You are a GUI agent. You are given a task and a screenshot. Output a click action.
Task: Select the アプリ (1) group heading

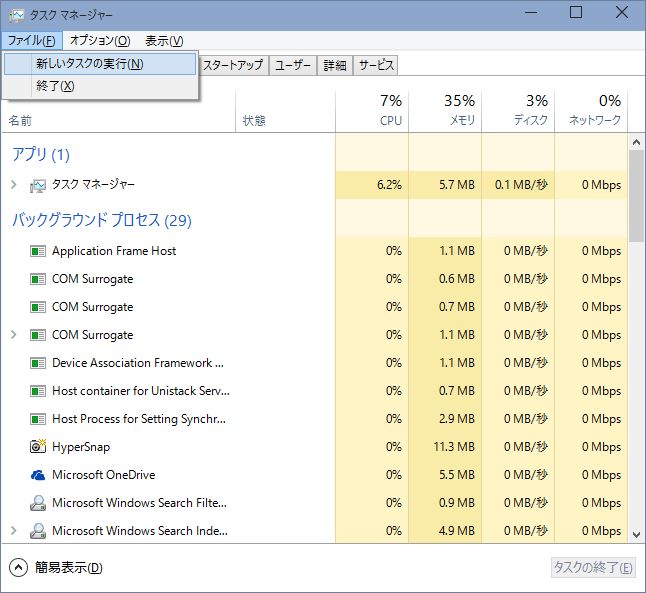[x=41, y=155]
